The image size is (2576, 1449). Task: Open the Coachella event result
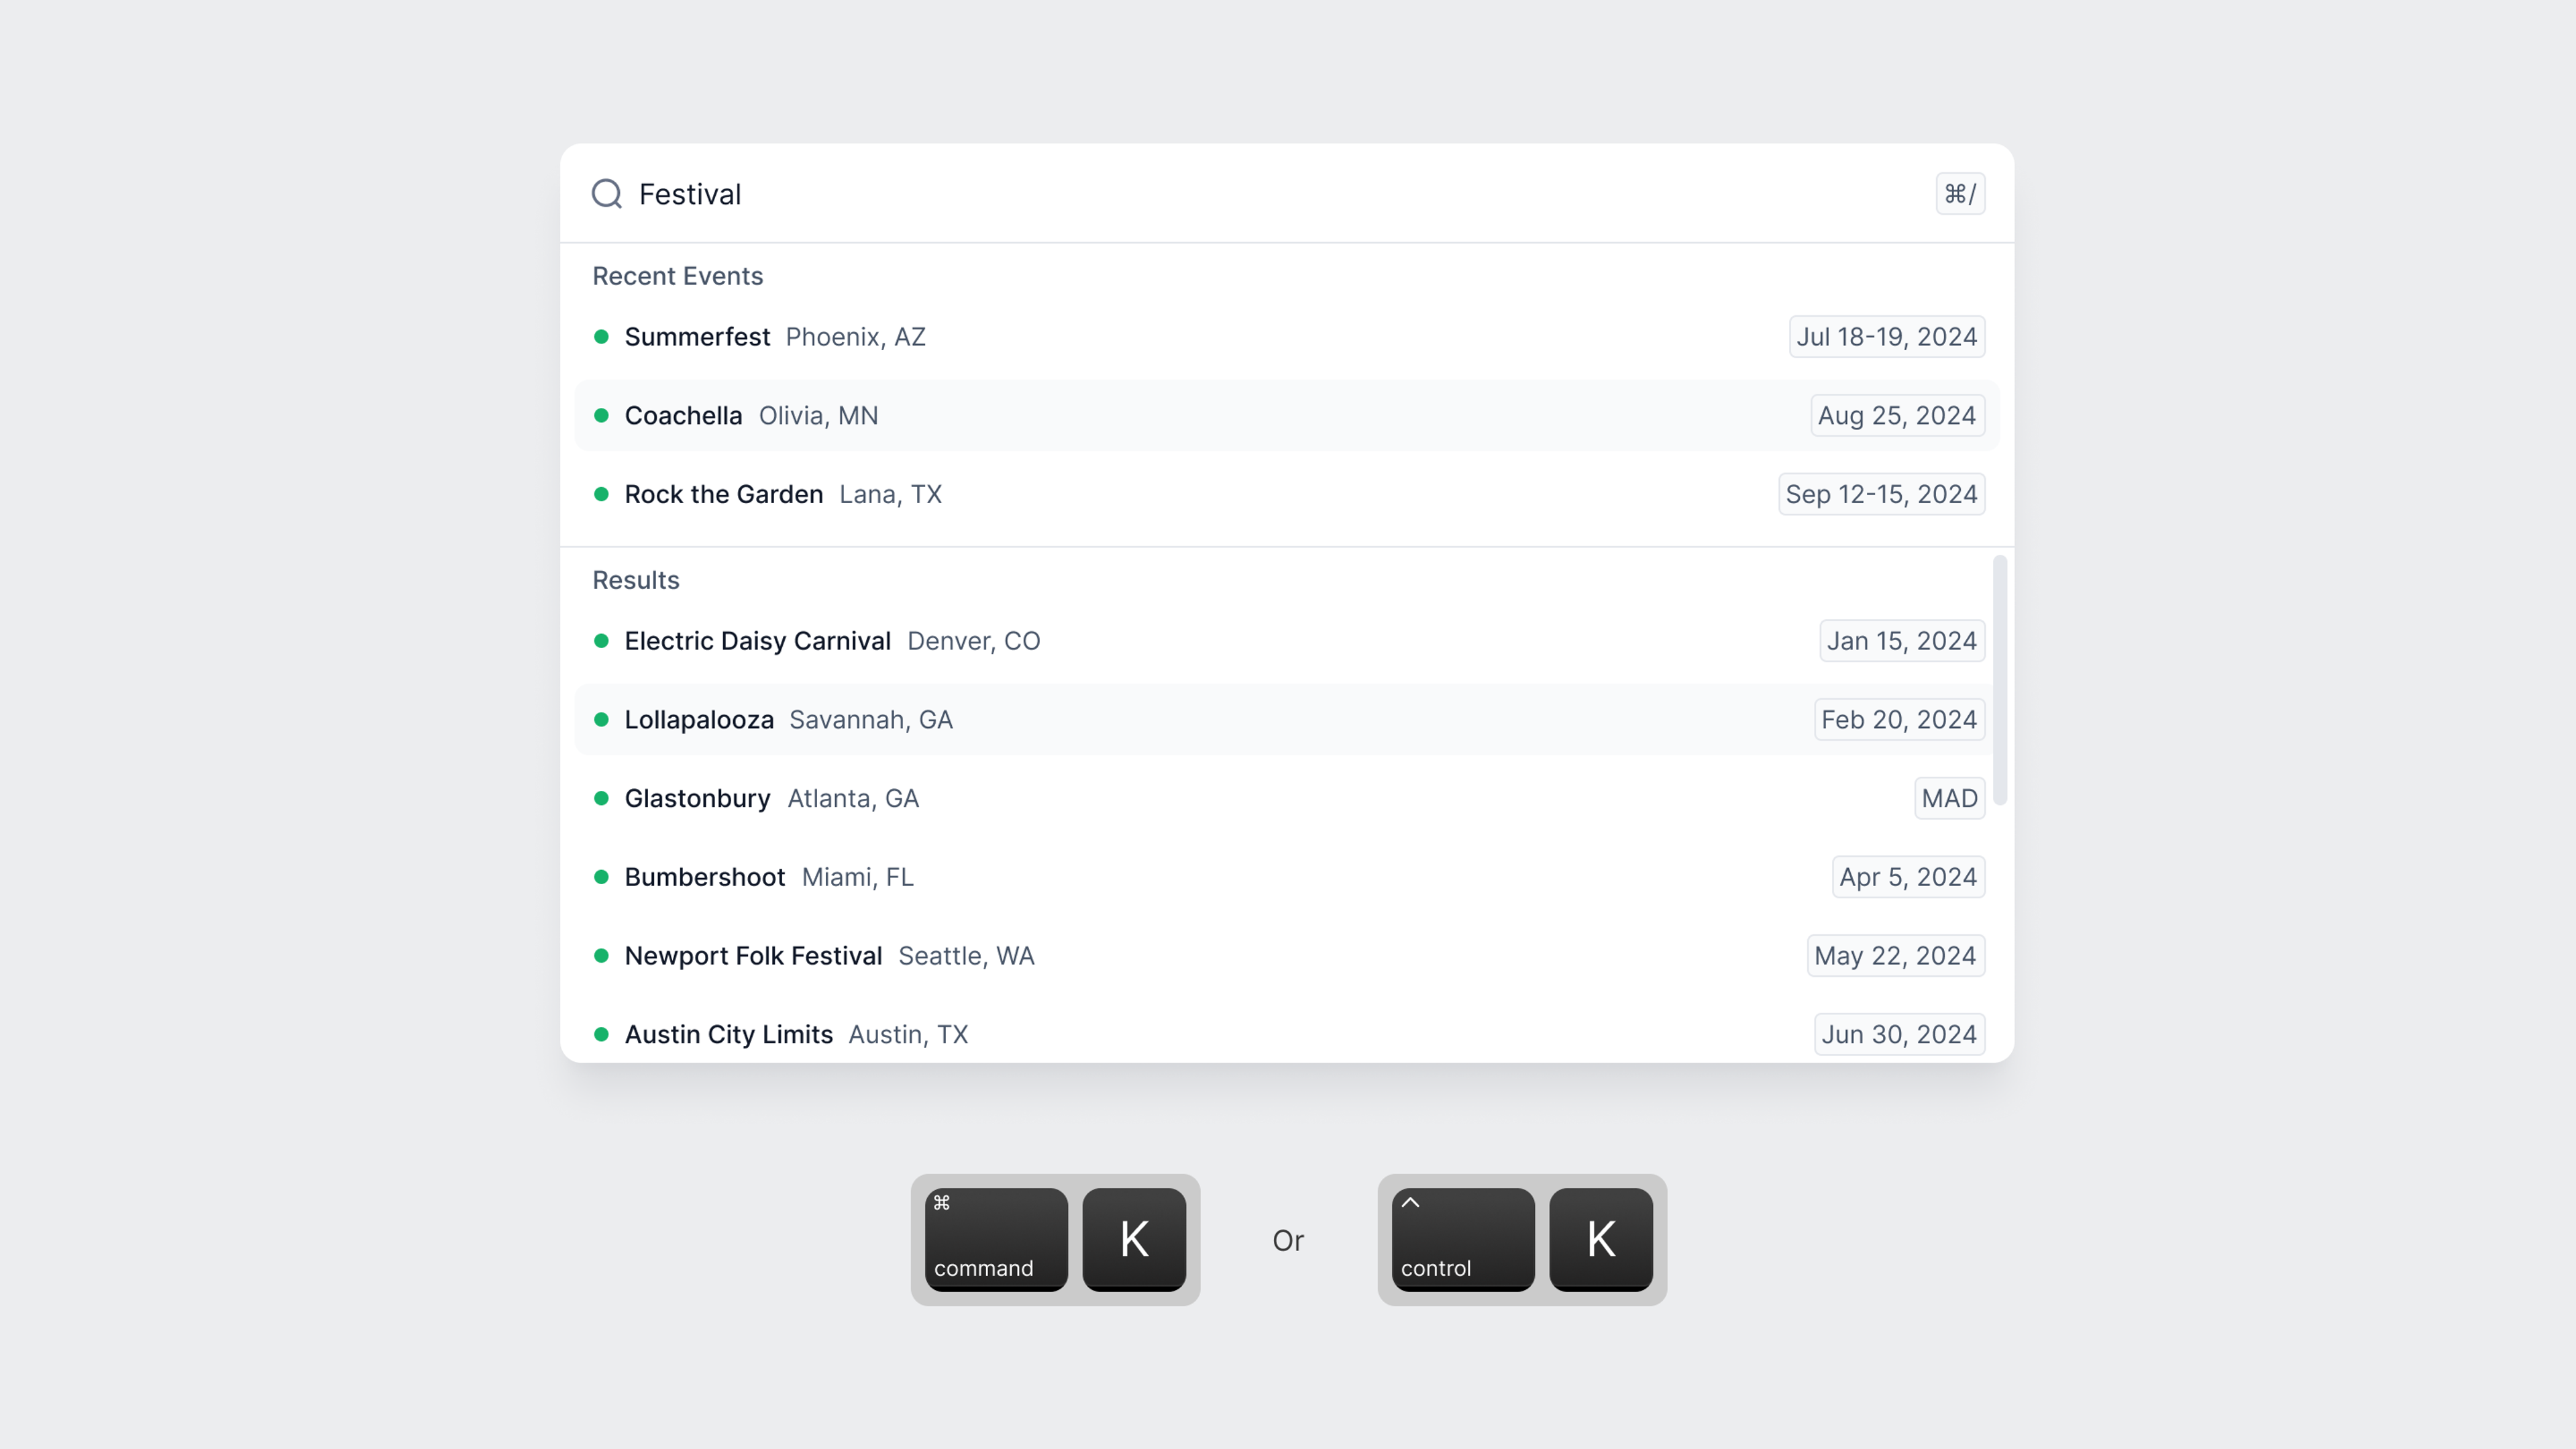[x=1287, y=415]
